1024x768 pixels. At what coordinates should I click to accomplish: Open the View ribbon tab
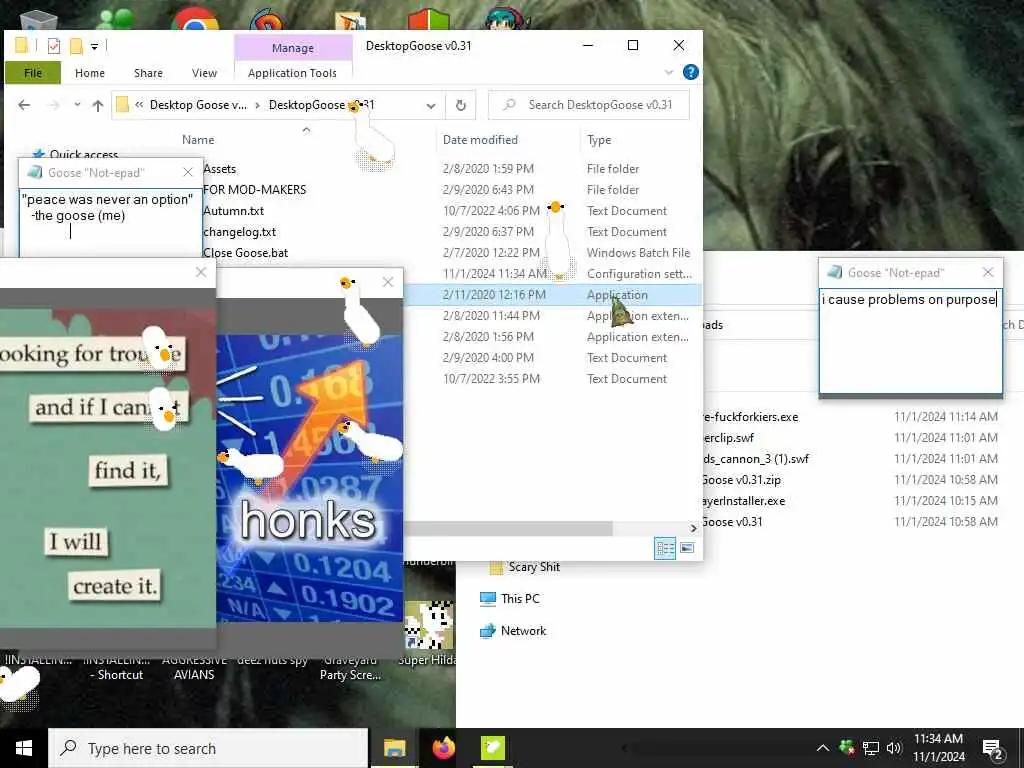point(204,72)
